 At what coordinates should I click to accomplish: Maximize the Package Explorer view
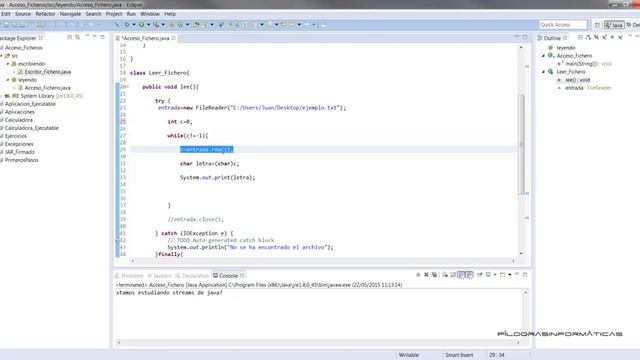(103, 37)
